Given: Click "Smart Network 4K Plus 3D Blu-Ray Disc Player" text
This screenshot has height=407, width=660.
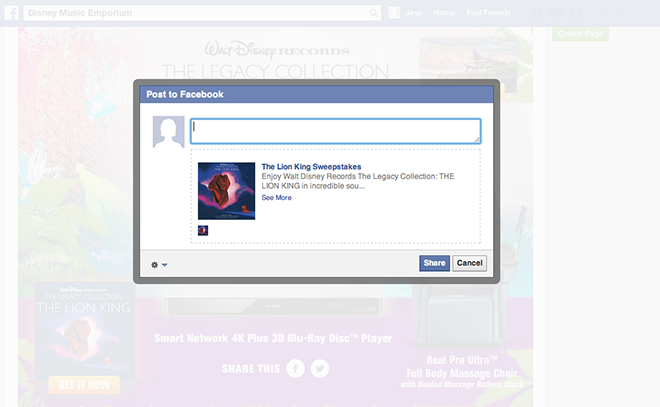Looking at the screenshot, I should pyautogui.click(x=273, y=338).
